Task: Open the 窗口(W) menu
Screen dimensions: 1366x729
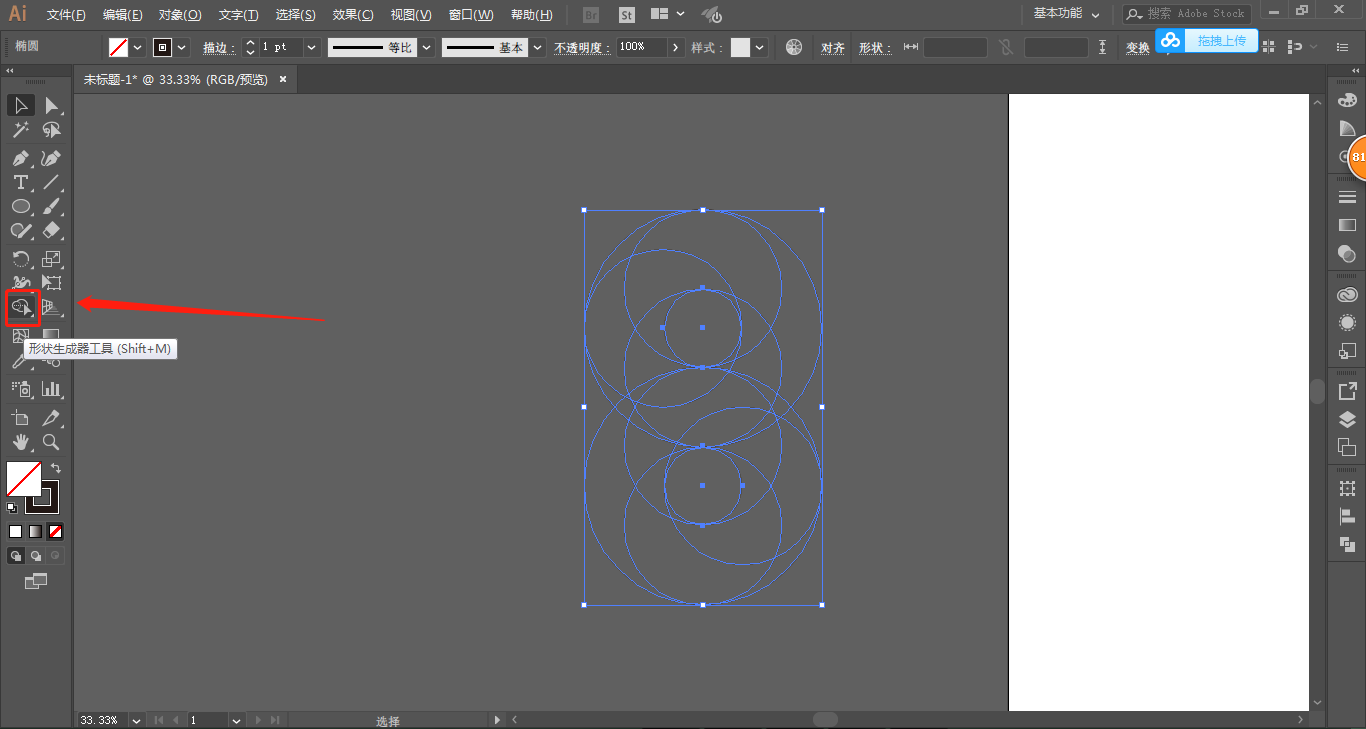Action: pyautogui.click(x=471, y=15)
